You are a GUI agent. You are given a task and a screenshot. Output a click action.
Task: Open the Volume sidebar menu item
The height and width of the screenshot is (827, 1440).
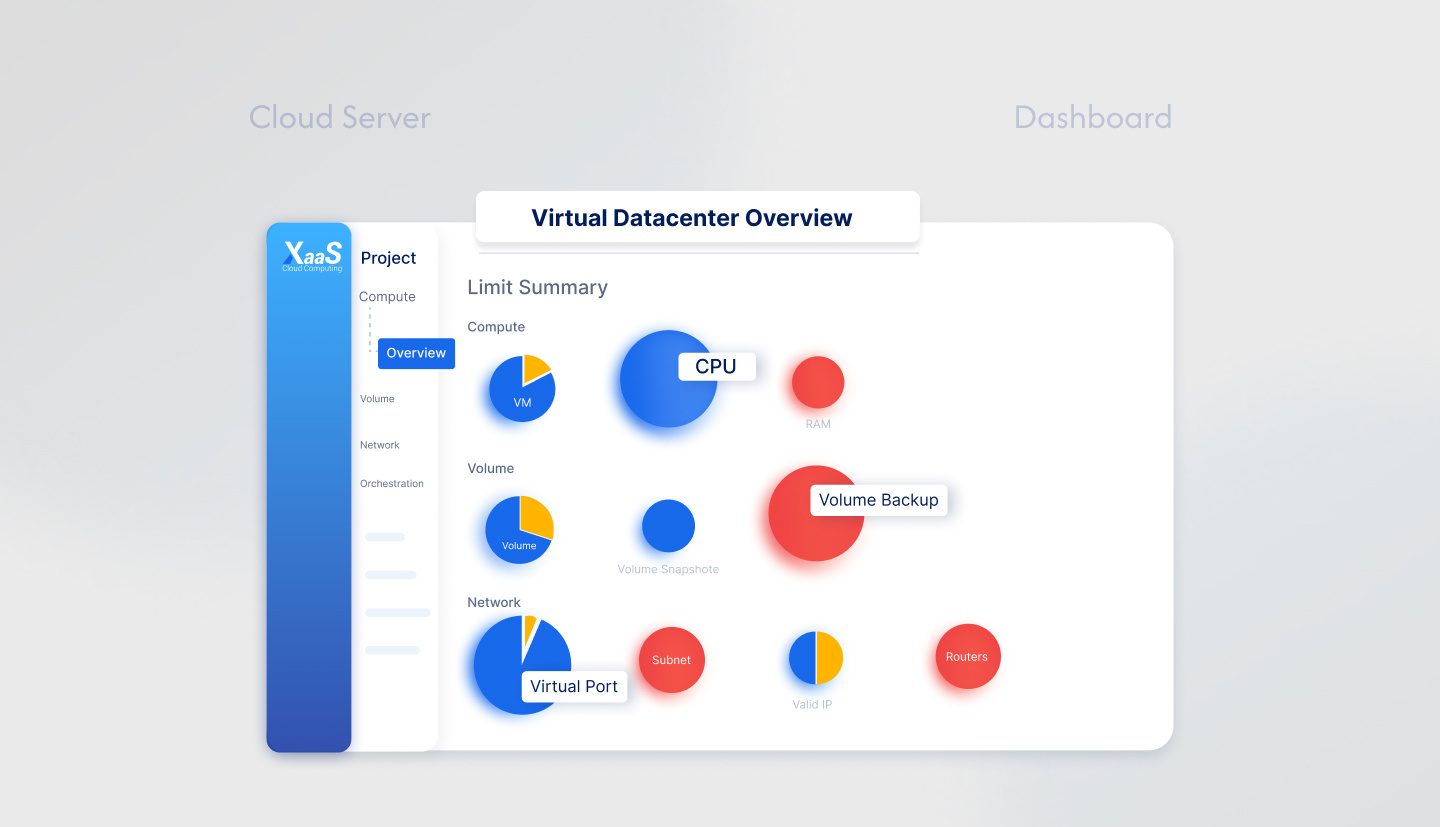coord(377,398)
